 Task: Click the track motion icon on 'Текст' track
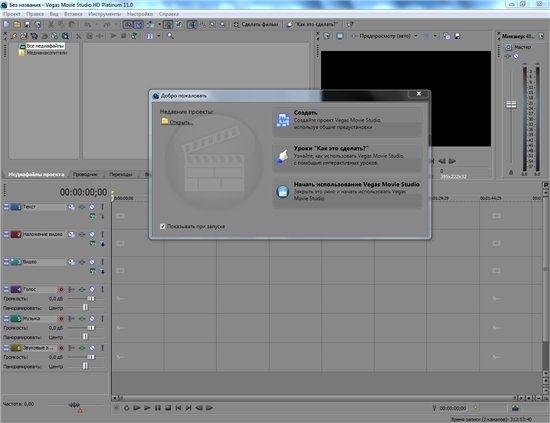click(x=71, y=207)
